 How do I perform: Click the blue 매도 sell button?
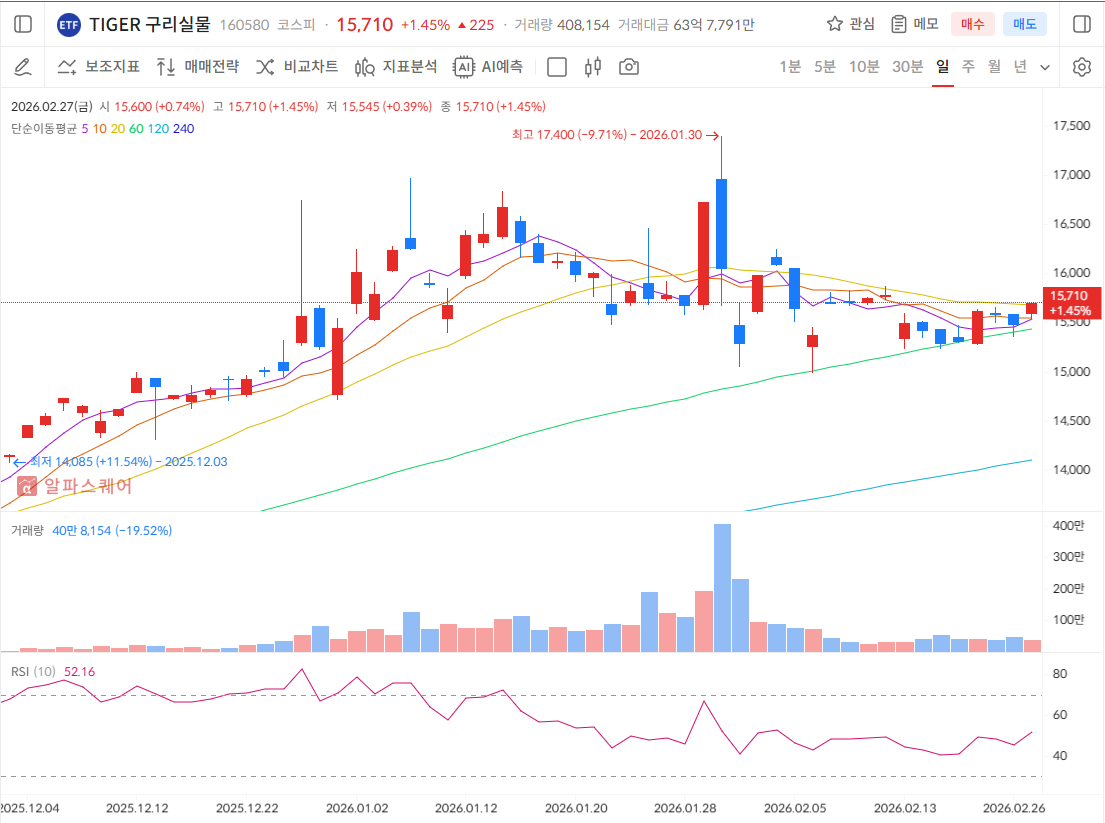[x=1025, y=24]
